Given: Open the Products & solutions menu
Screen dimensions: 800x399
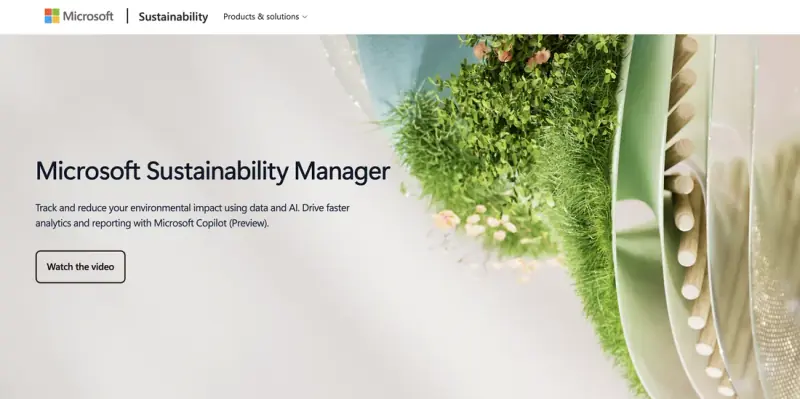Looking at the screenshot, I should [265, 17].
